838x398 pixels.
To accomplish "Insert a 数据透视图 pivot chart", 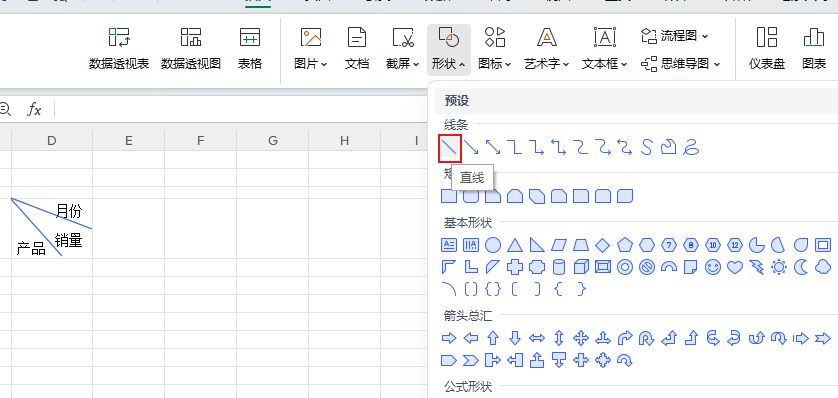I will tap(191, 49).
